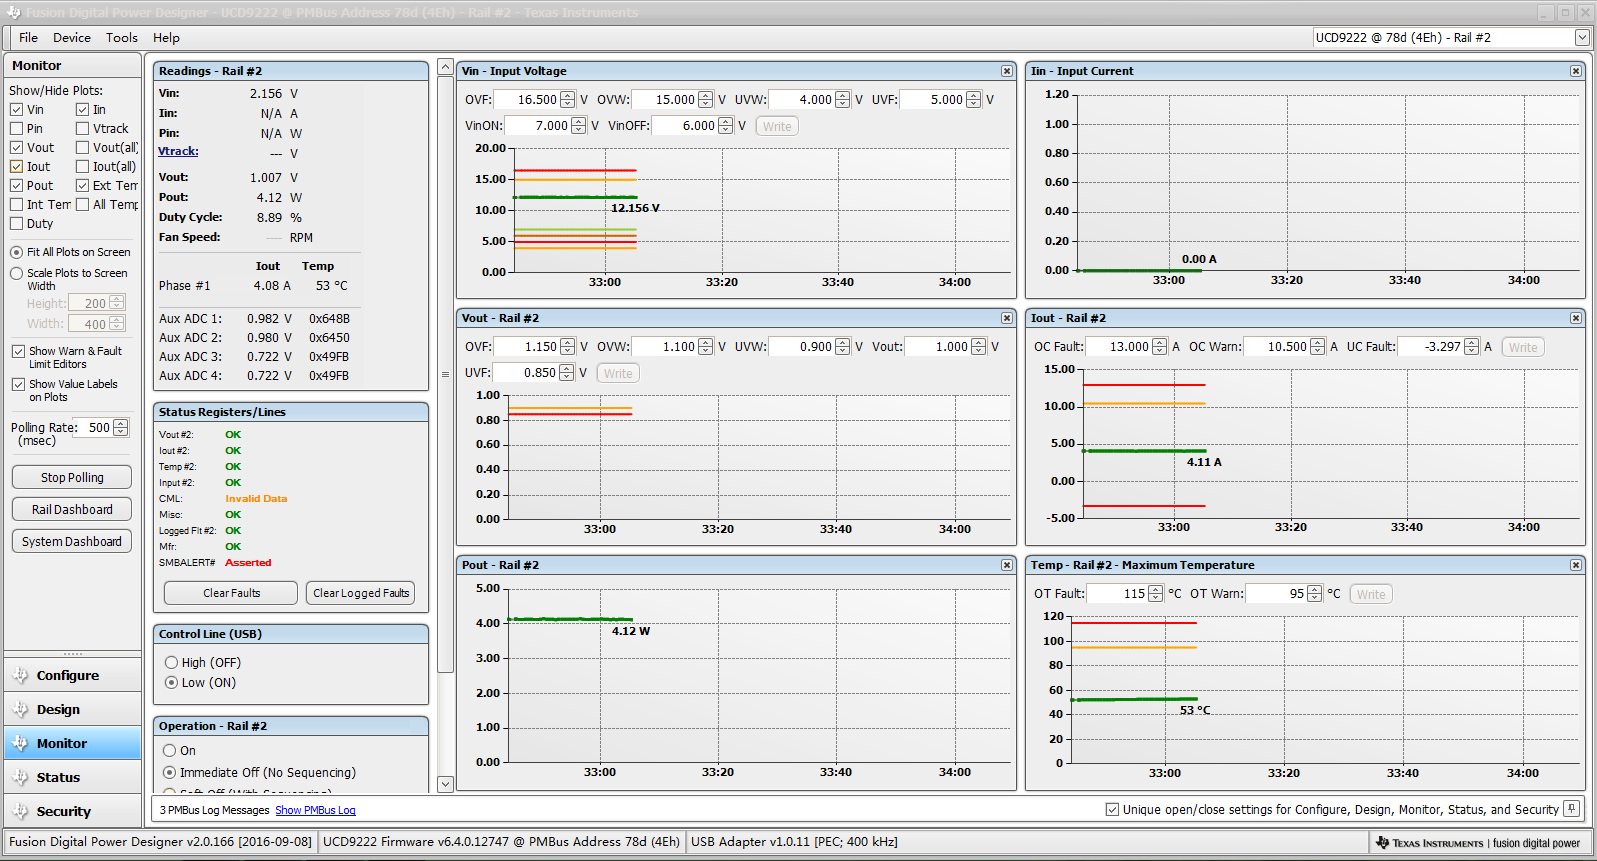Screen dimensions: 1597x861
Task: Close the Temp Rail #2 plot panel
Action: tap(1576, 565)
